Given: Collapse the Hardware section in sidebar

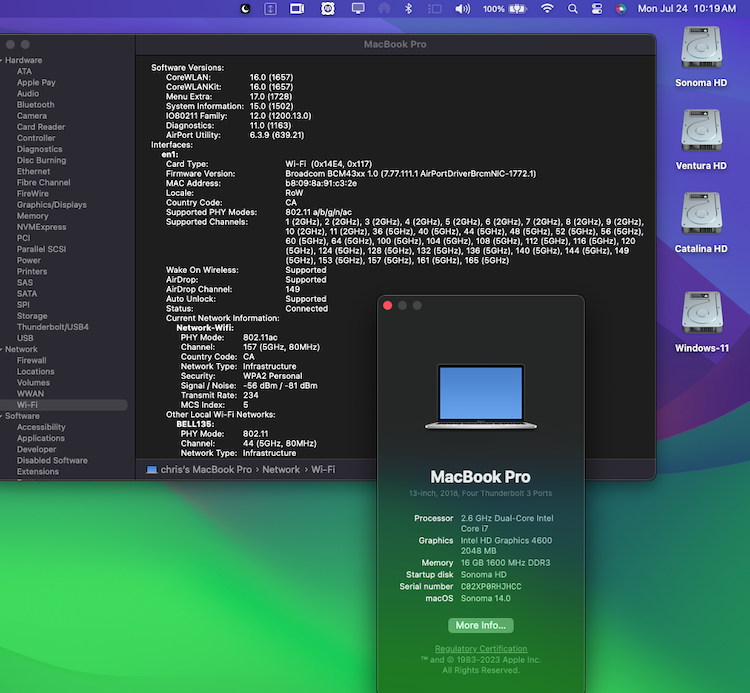Looking at the screenshot, I should (x=1, y=60).
